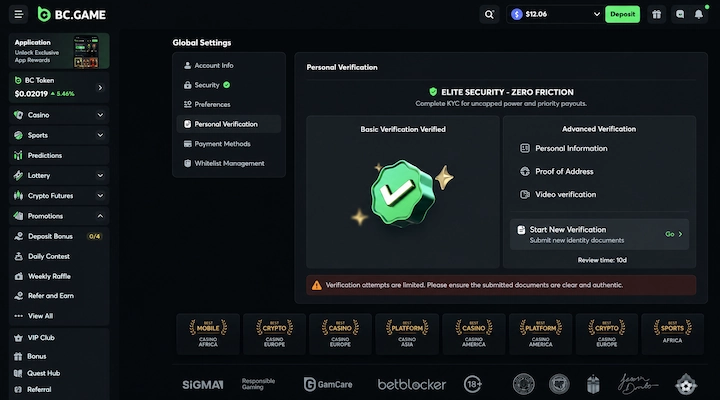Click the VIP Club crown icon
Screen dimensions: 720x400
click(18, 338)
